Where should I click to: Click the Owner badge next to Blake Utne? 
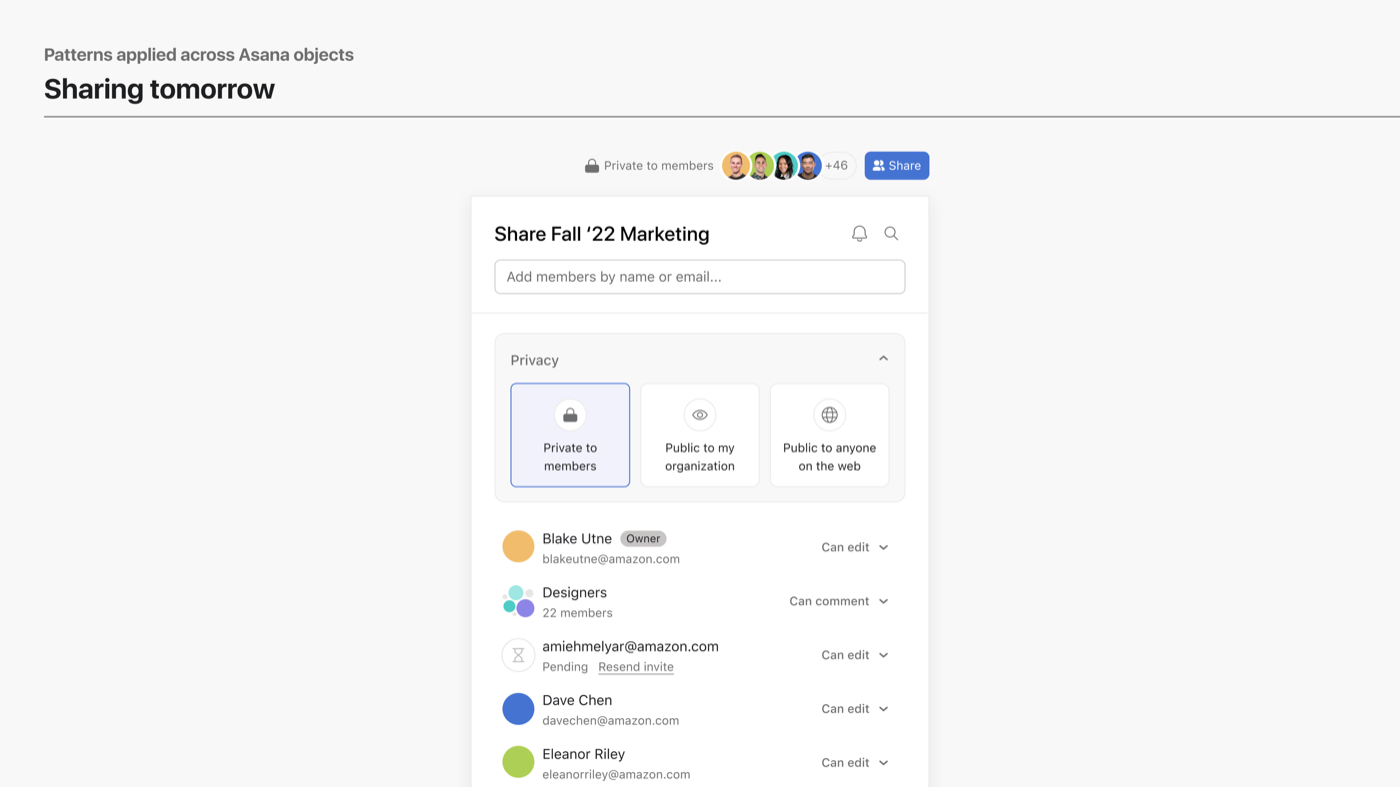tap(643, 538)
